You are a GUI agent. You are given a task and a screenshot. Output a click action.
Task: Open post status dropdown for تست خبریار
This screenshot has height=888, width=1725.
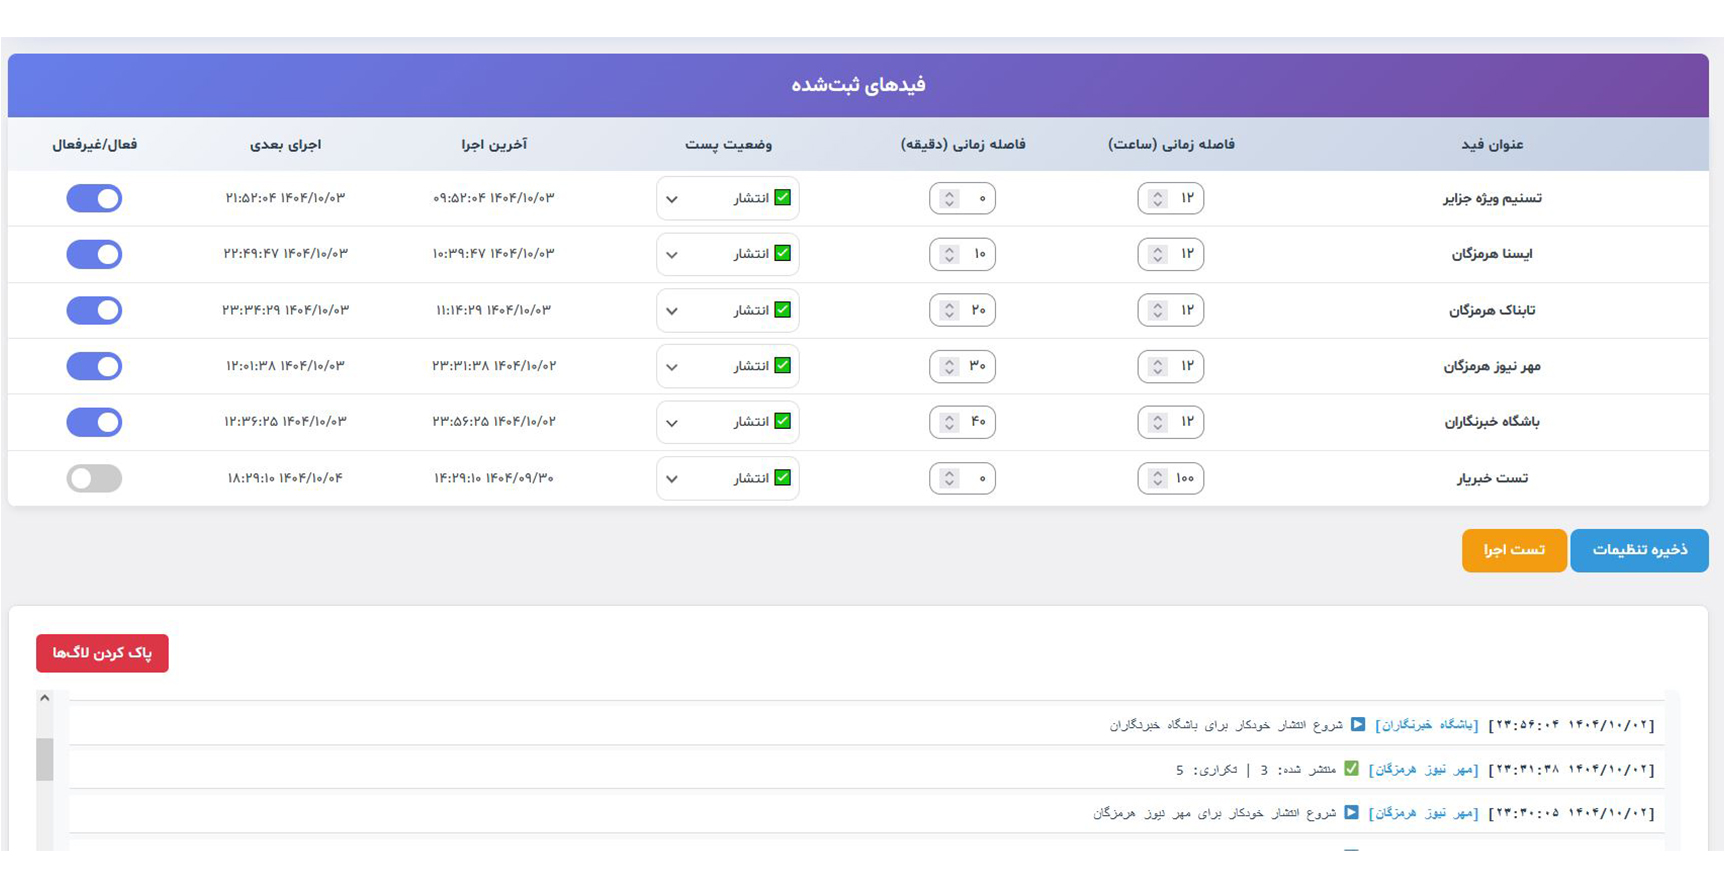click(727, 478)
